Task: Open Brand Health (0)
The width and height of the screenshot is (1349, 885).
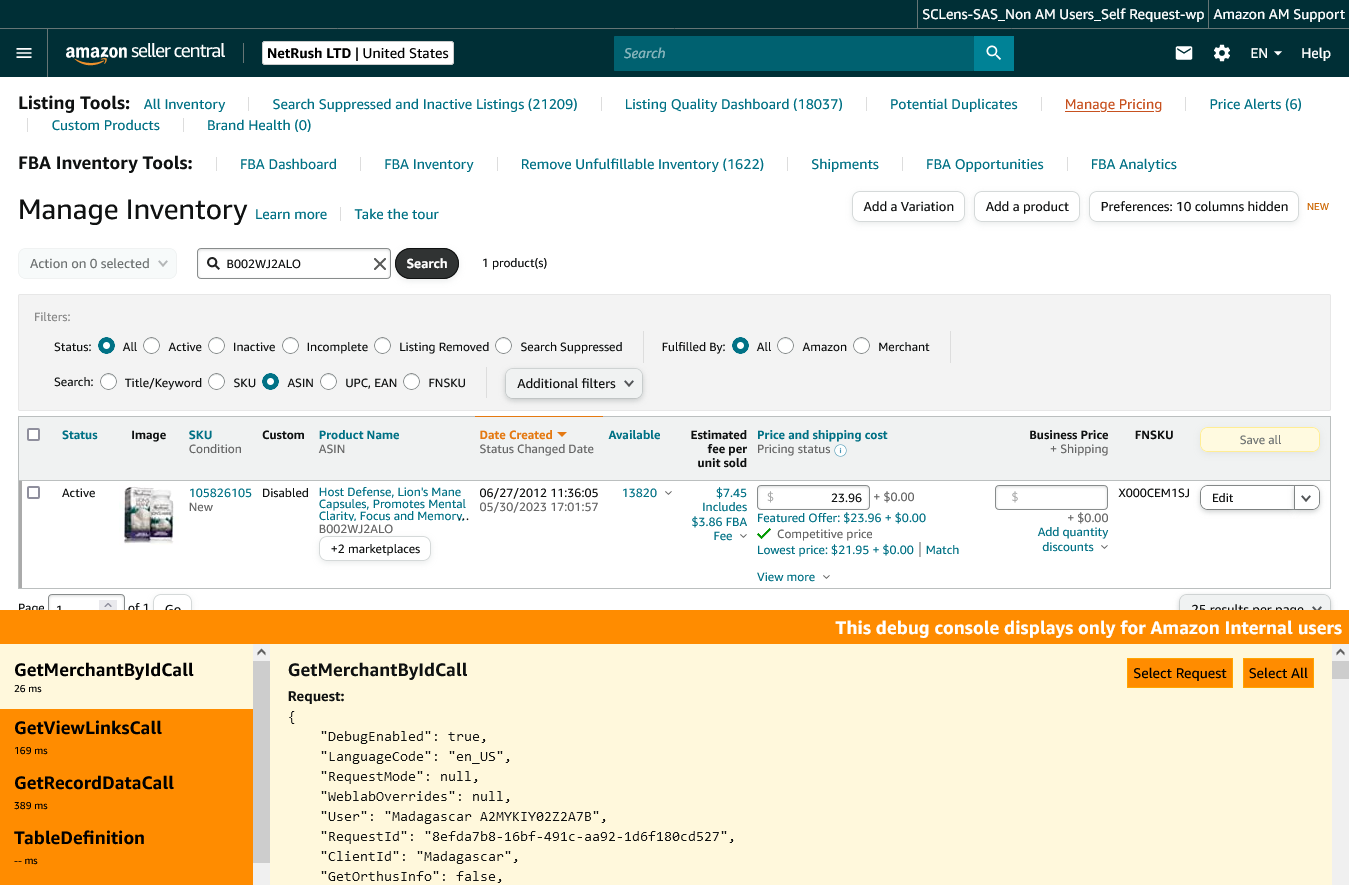Action: click(259, 125)
